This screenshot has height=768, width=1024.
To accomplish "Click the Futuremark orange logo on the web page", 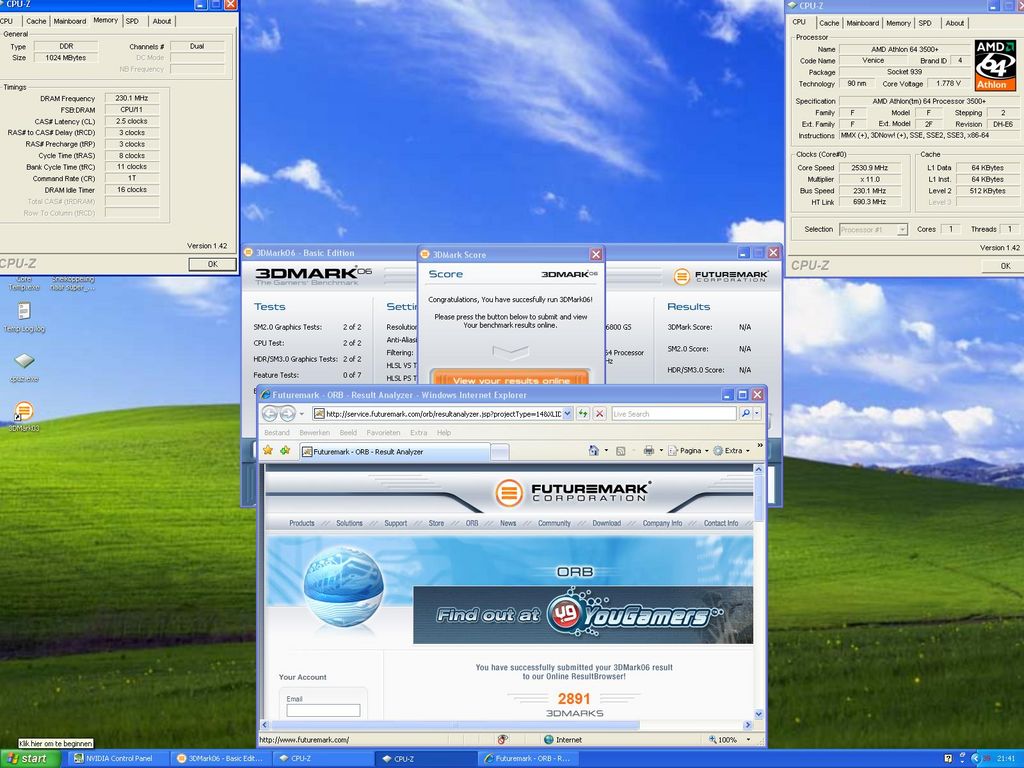I will 508,492.
